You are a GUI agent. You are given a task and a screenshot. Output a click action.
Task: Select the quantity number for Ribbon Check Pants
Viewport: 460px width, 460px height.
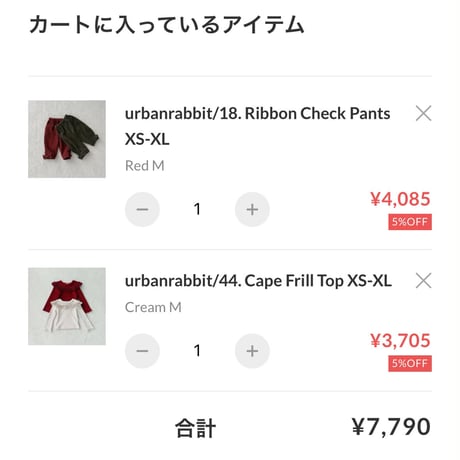click(x=197, y=209)
